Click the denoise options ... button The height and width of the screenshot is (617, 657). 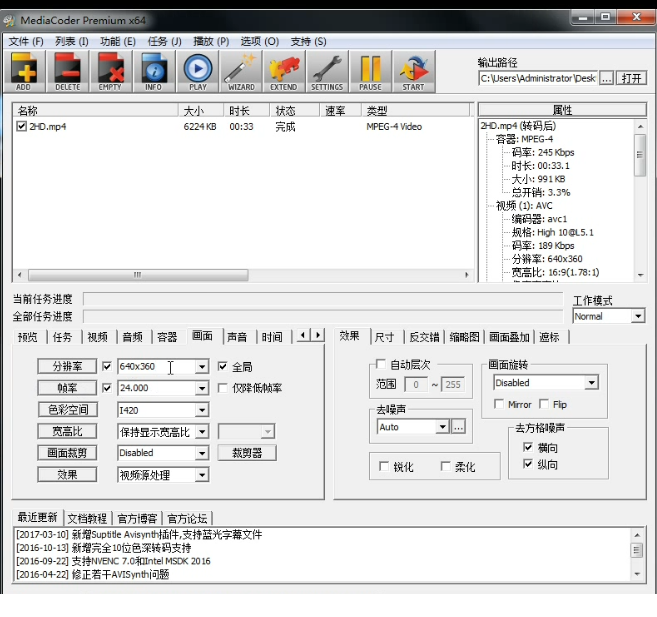pyautogui.click(x=458, y=427)
